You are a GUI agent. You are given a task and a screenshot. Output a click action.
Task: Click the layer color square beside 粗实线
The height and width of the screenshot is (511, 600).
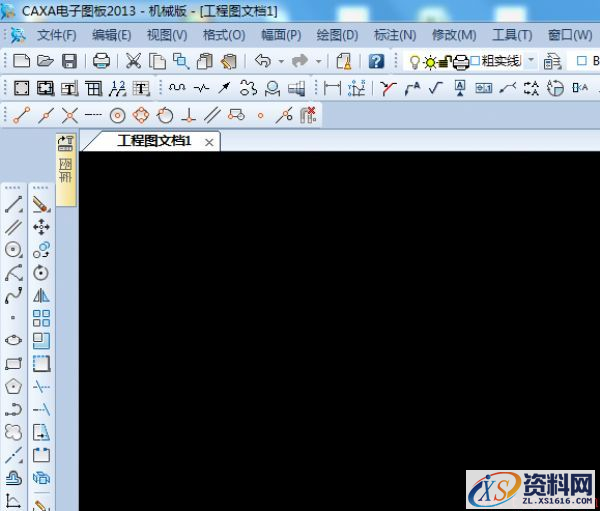tap(475, 60)
